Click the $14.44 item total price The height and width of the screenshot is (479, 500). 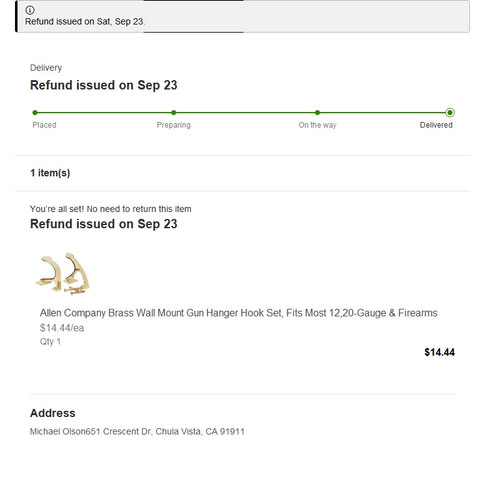coord(439,352)
